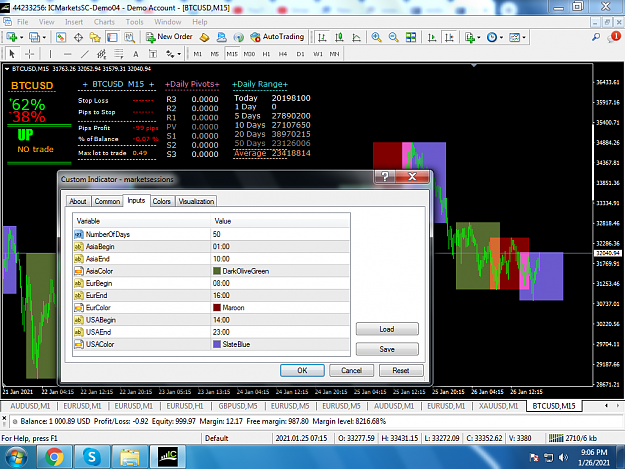Tile windows with the grid icon
The width and height of the screenshot is (625, 469).
click(x=411, y=37)
